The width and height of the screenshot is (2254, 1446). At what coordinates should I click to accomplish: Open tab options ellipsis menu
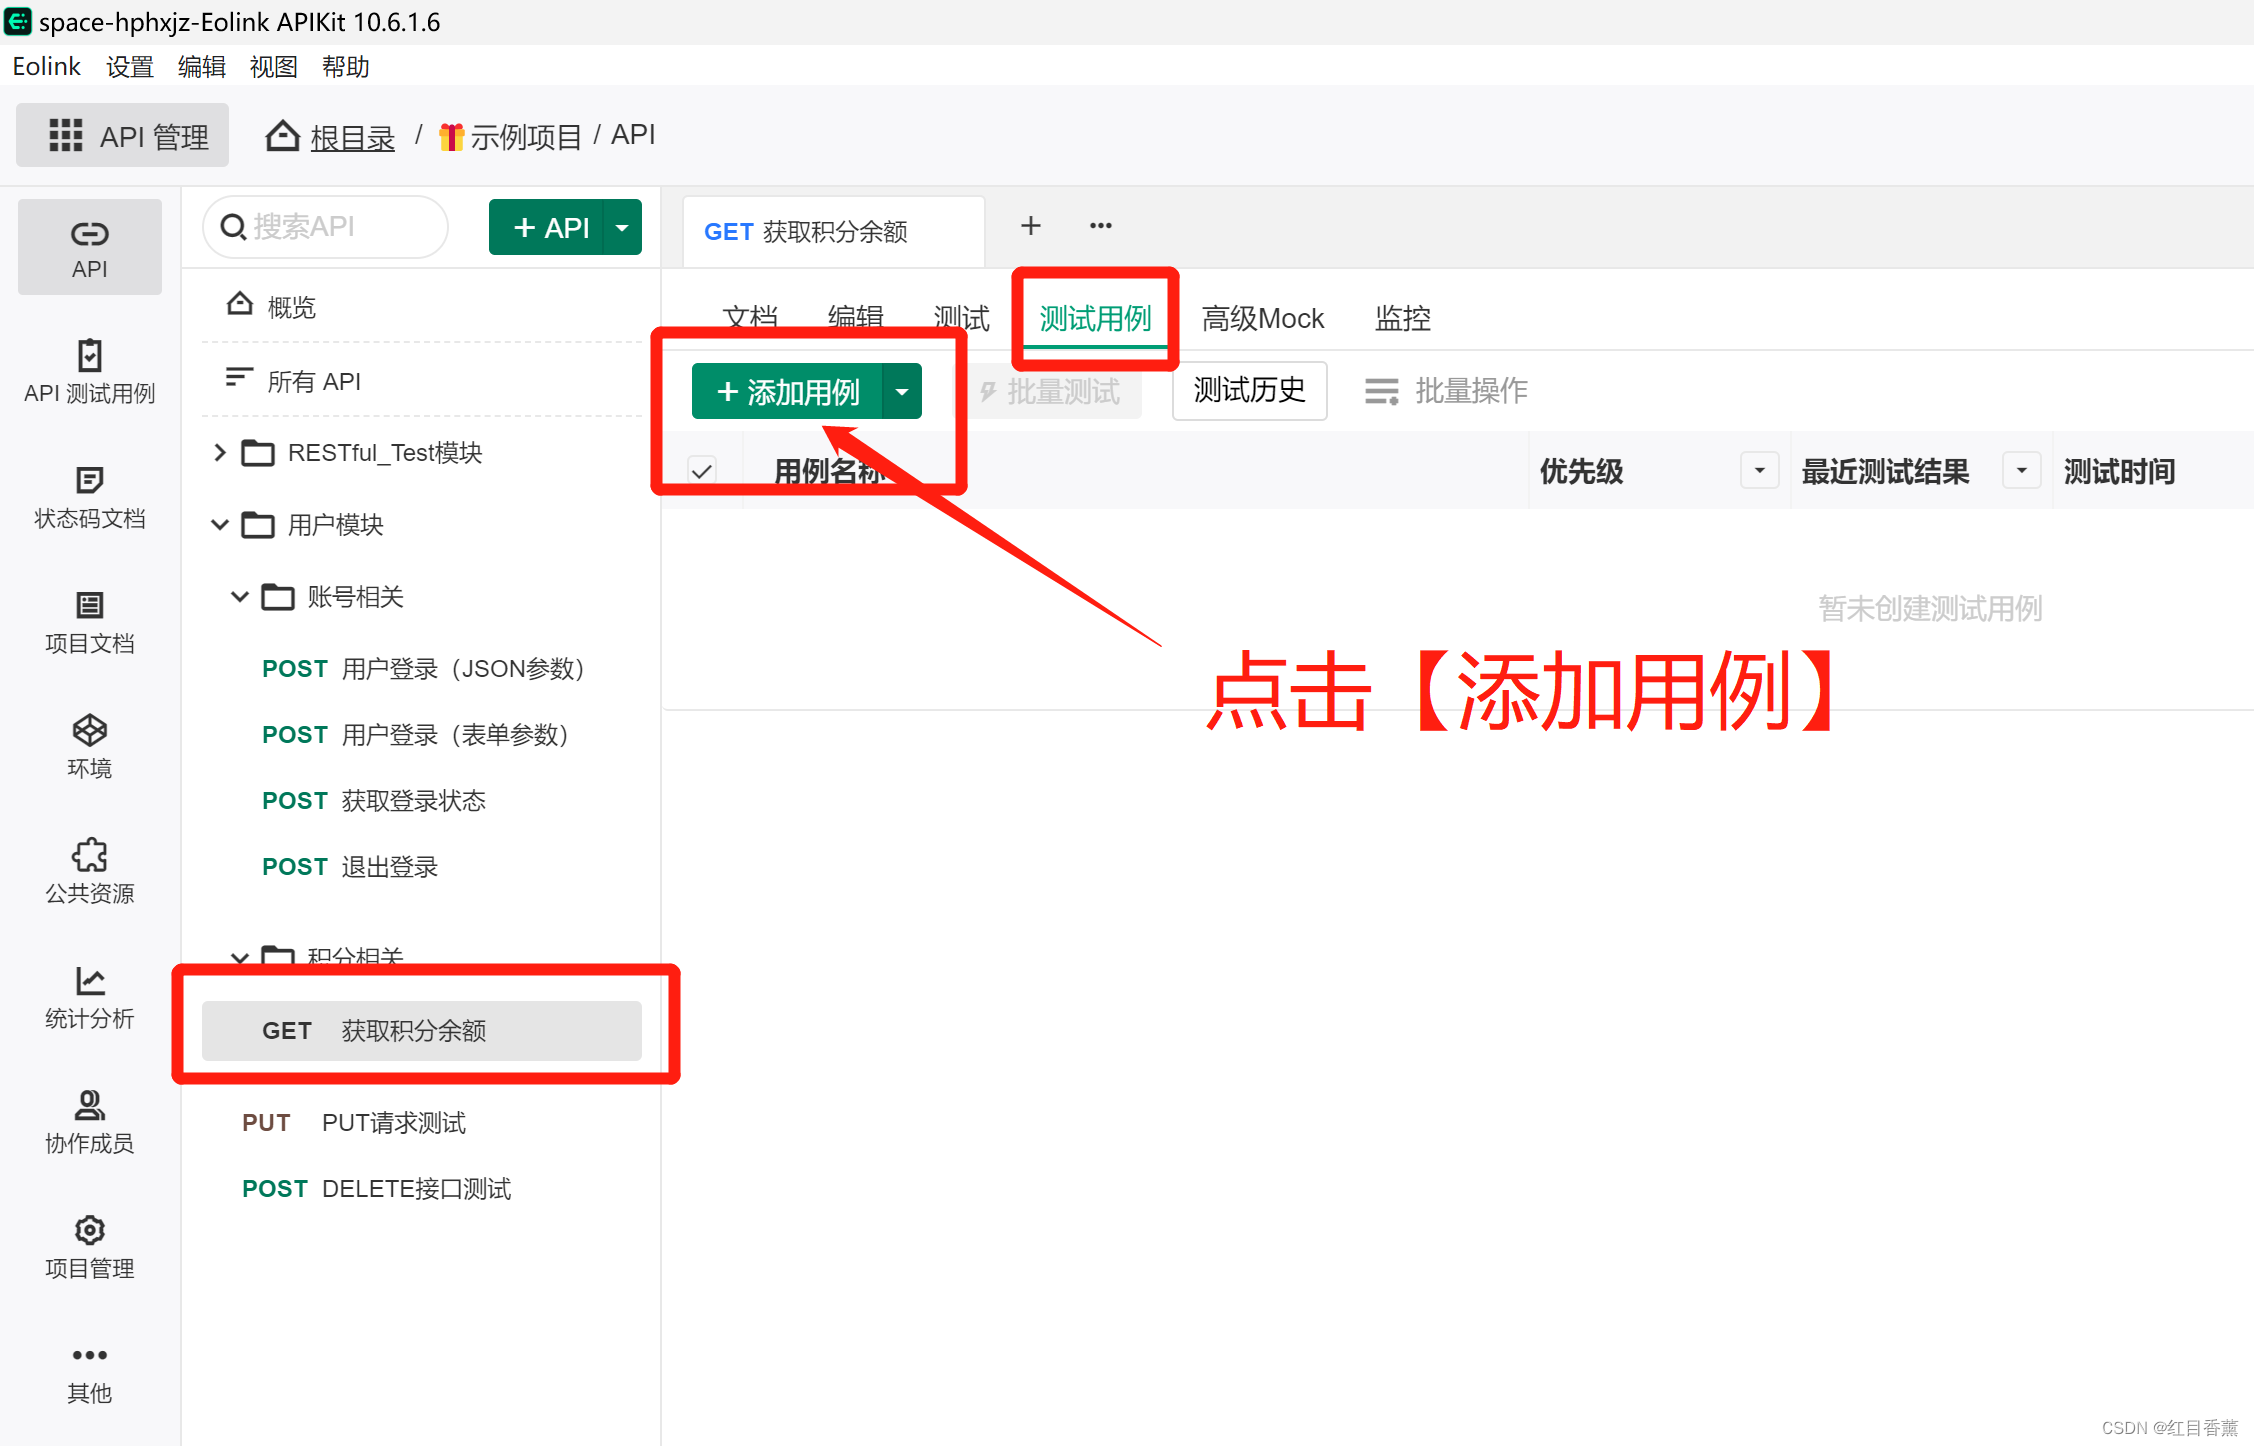click(1100, 226)
